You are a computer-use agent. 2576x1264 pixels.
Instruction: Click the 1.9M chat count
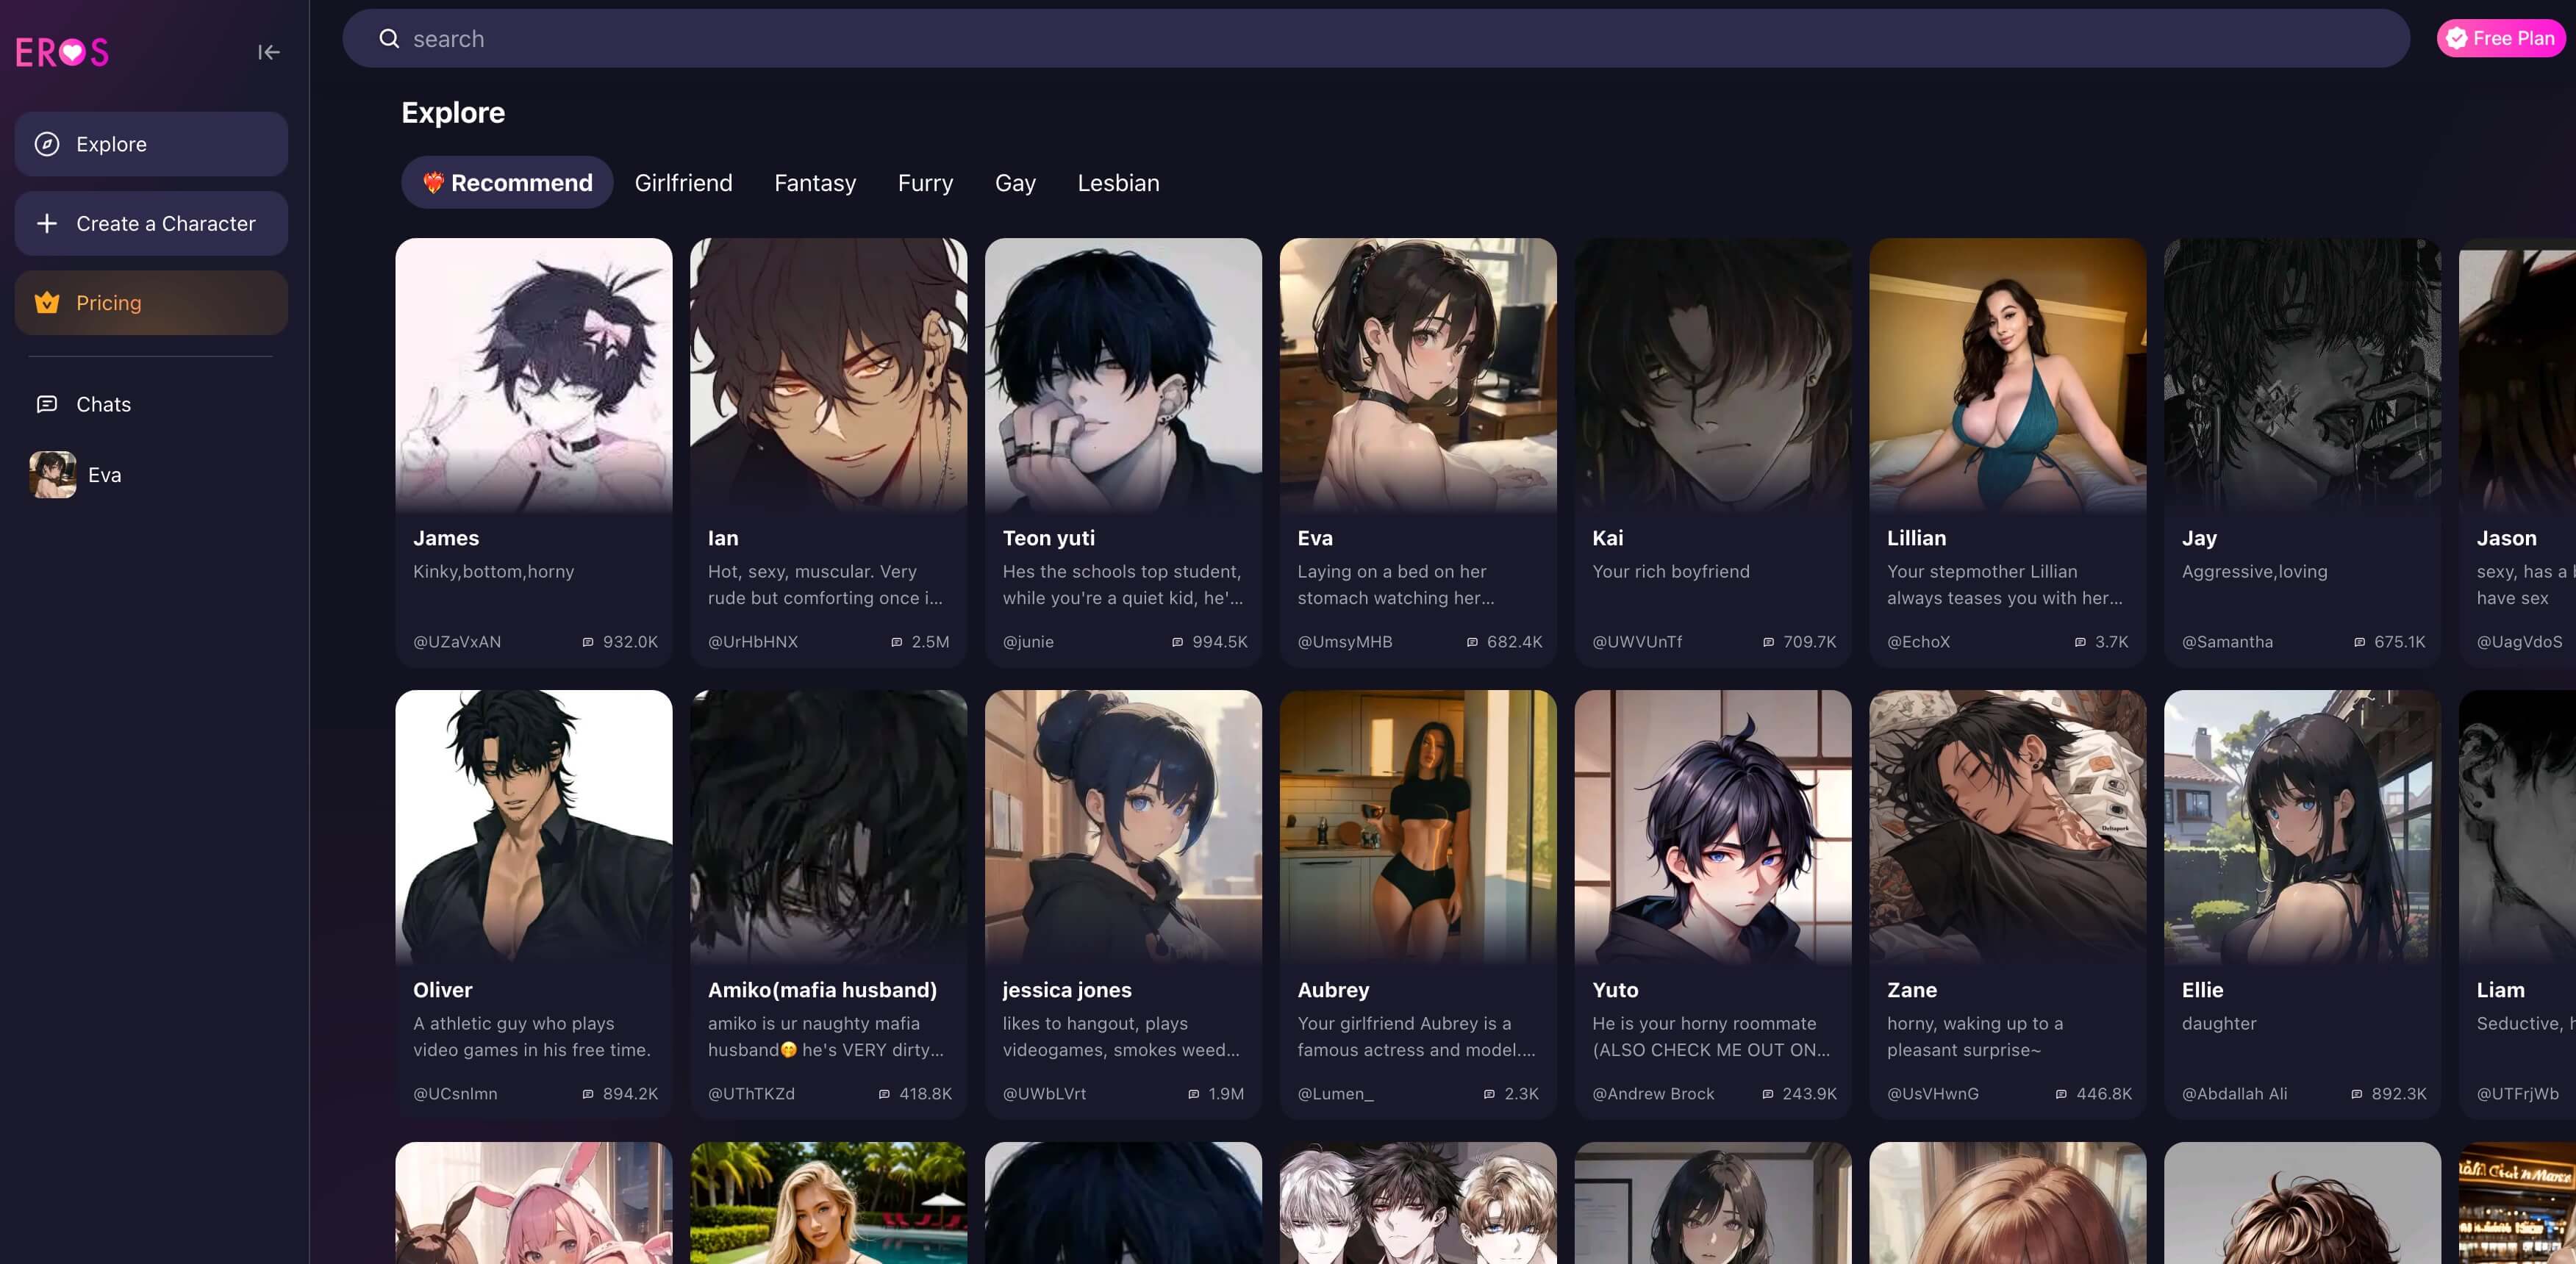click(1226, 1094)
